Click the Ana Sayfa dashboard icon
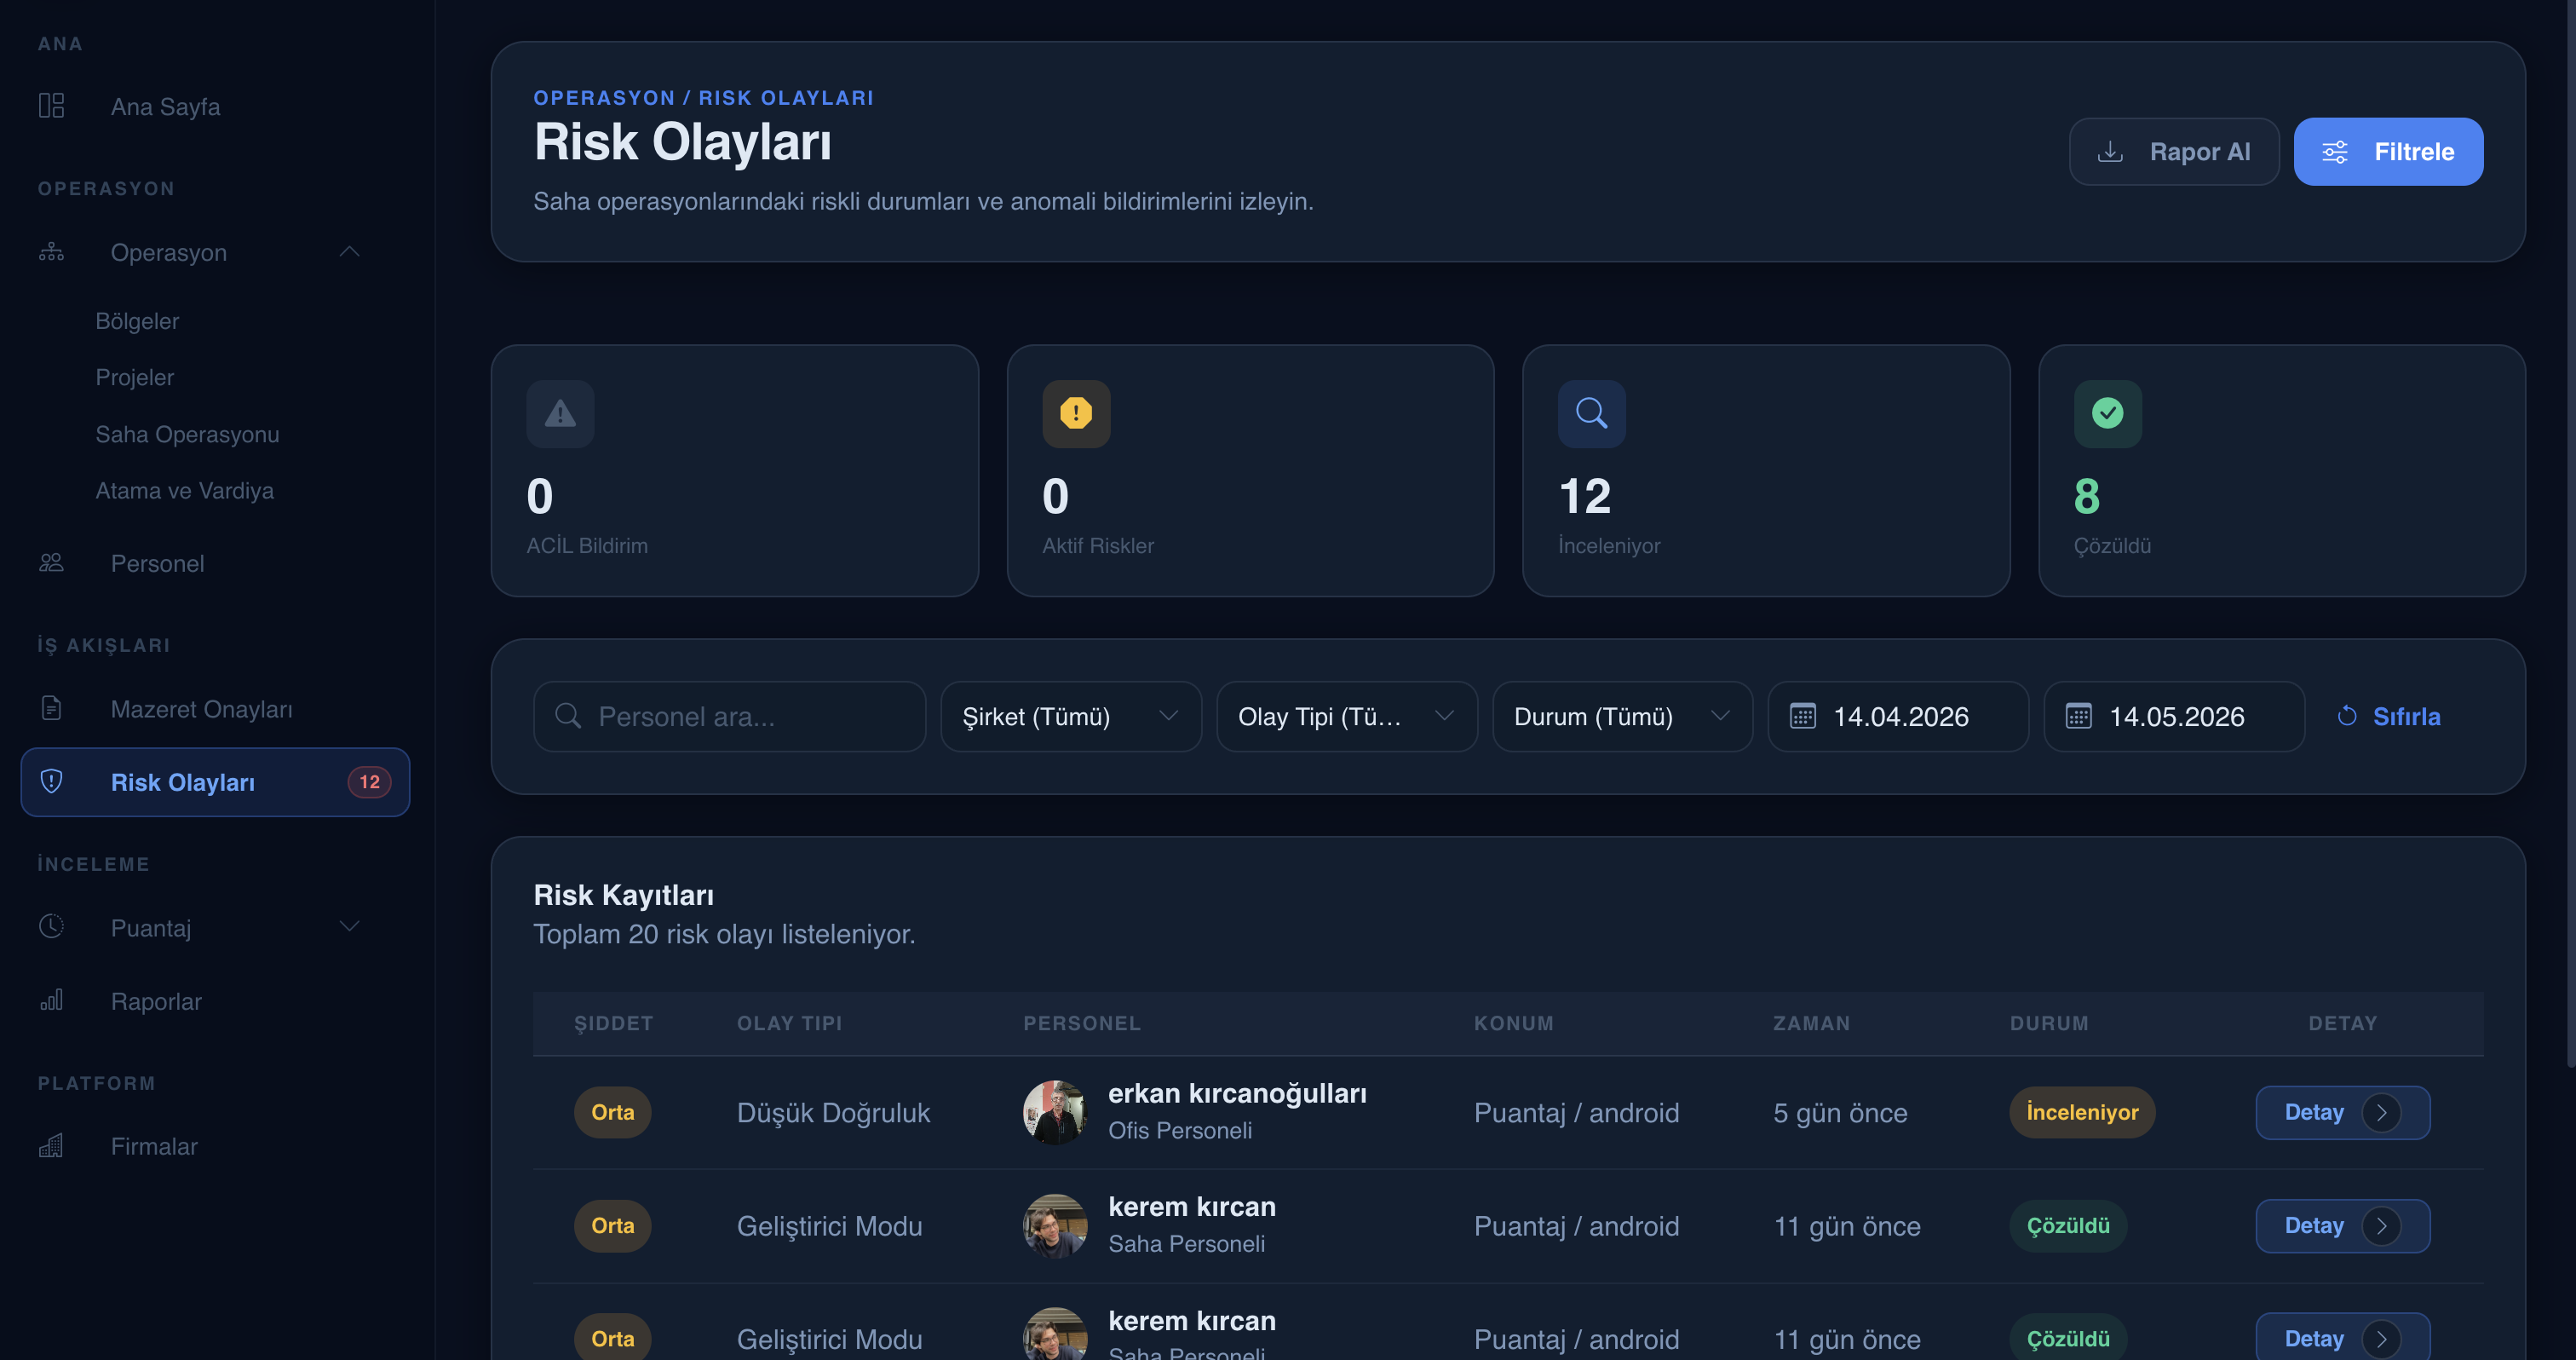Screen dimensions: 2576x1360 [x=51, y=106]
